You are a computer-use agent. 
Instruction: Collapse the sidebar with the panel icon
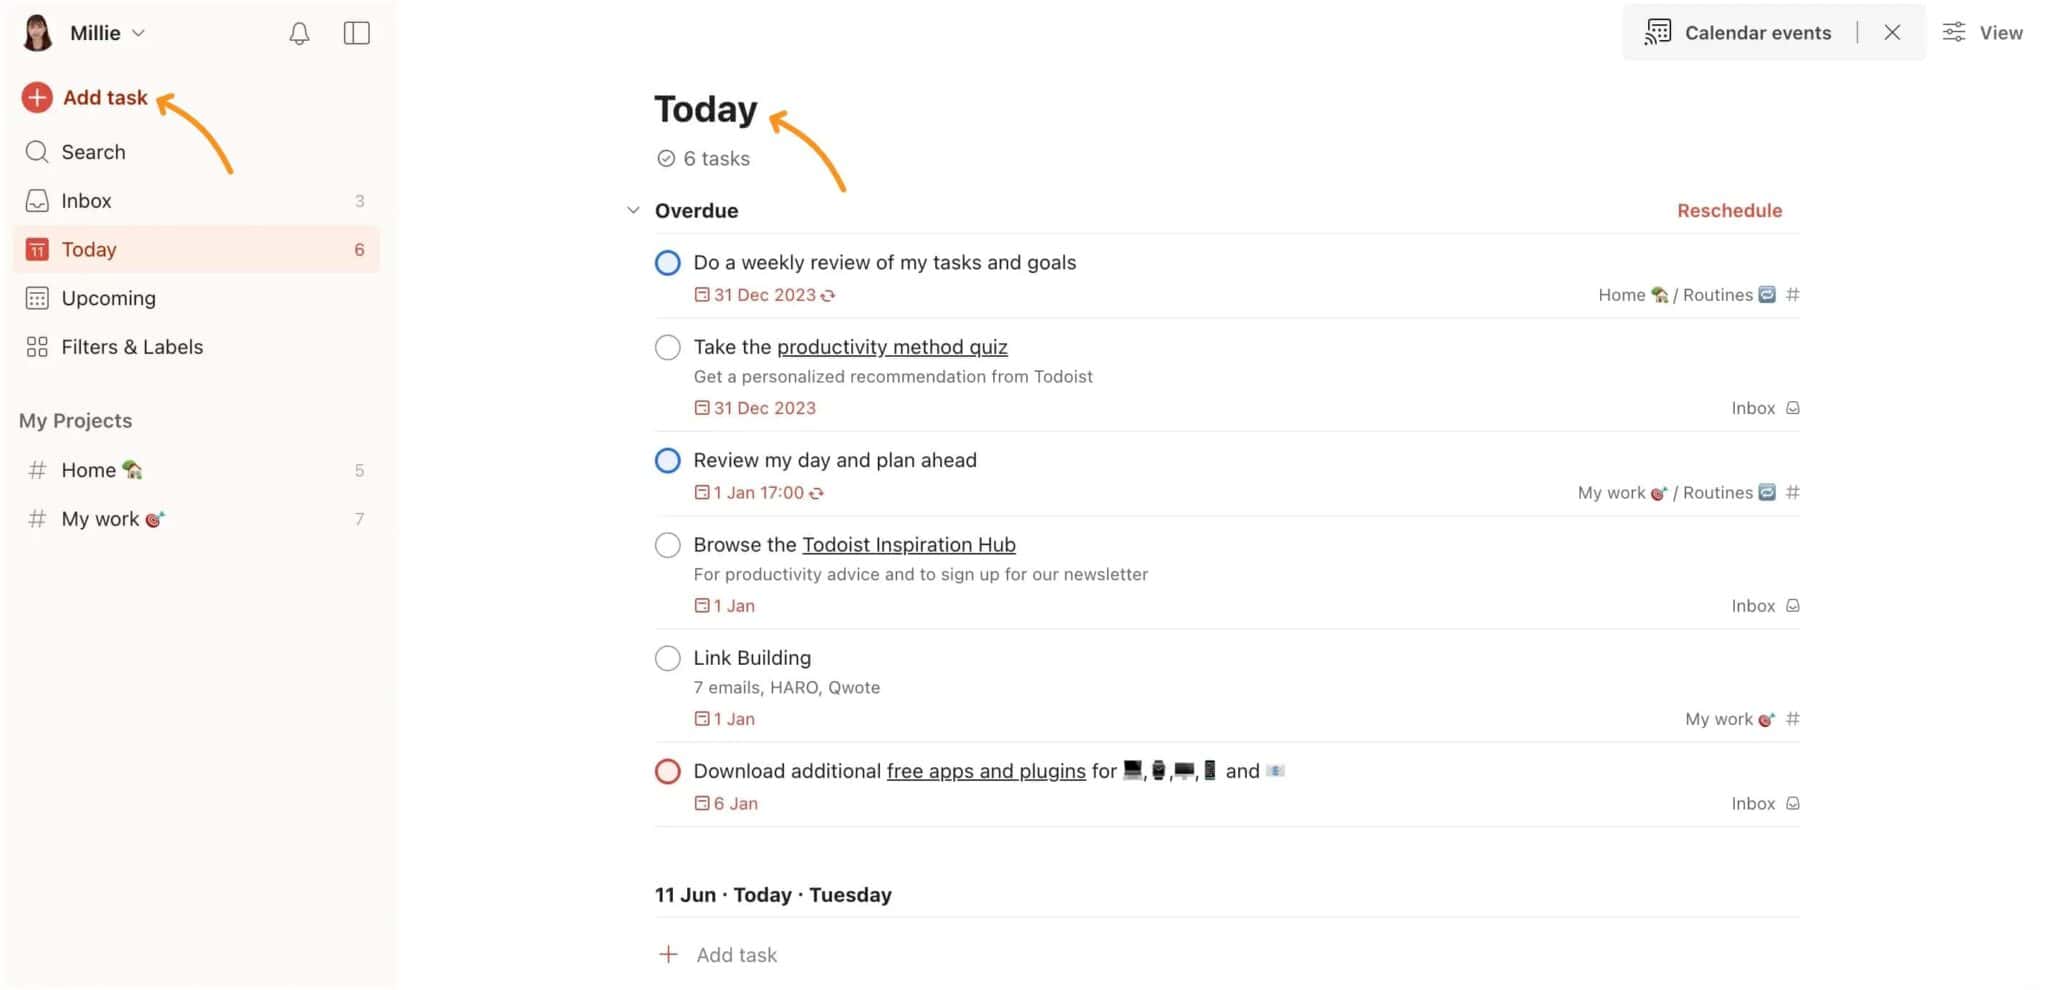357,32
